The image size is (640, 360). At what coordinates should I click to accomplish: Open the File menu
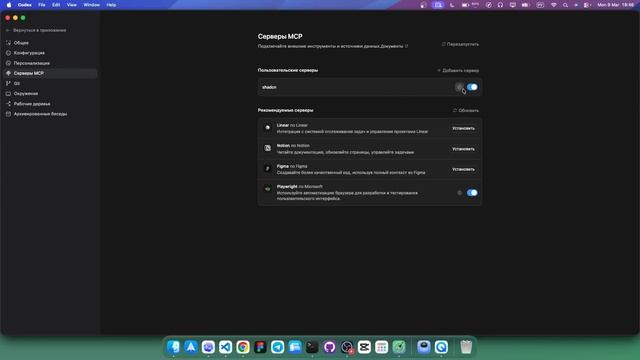[42, 5]
